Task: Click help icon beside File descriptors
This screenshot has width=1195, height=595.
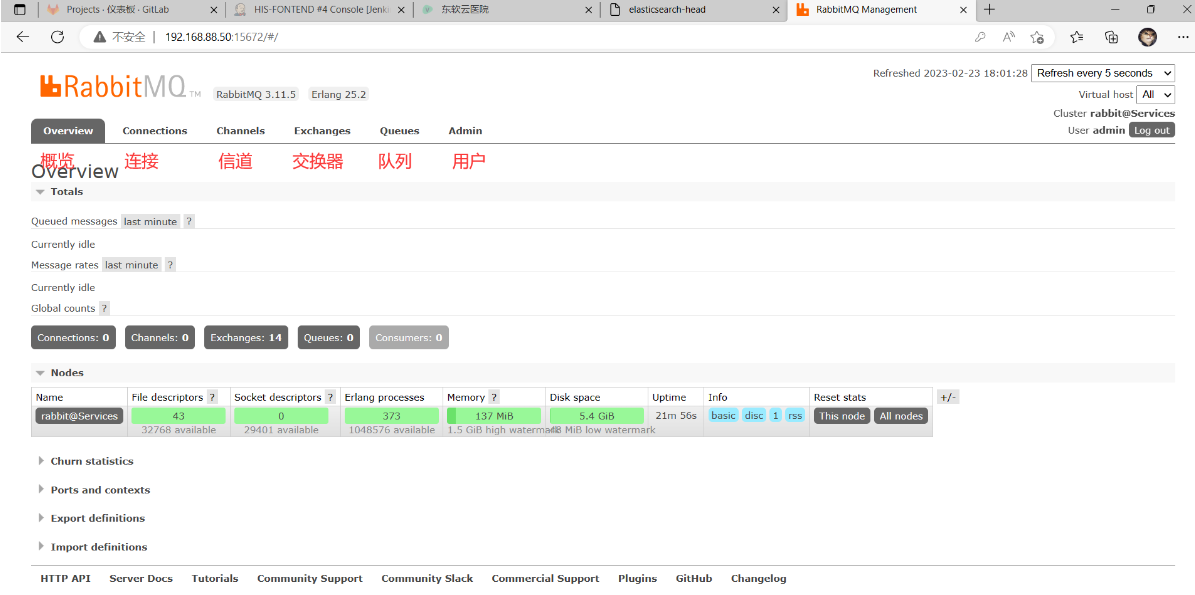Action: point(213,398)
